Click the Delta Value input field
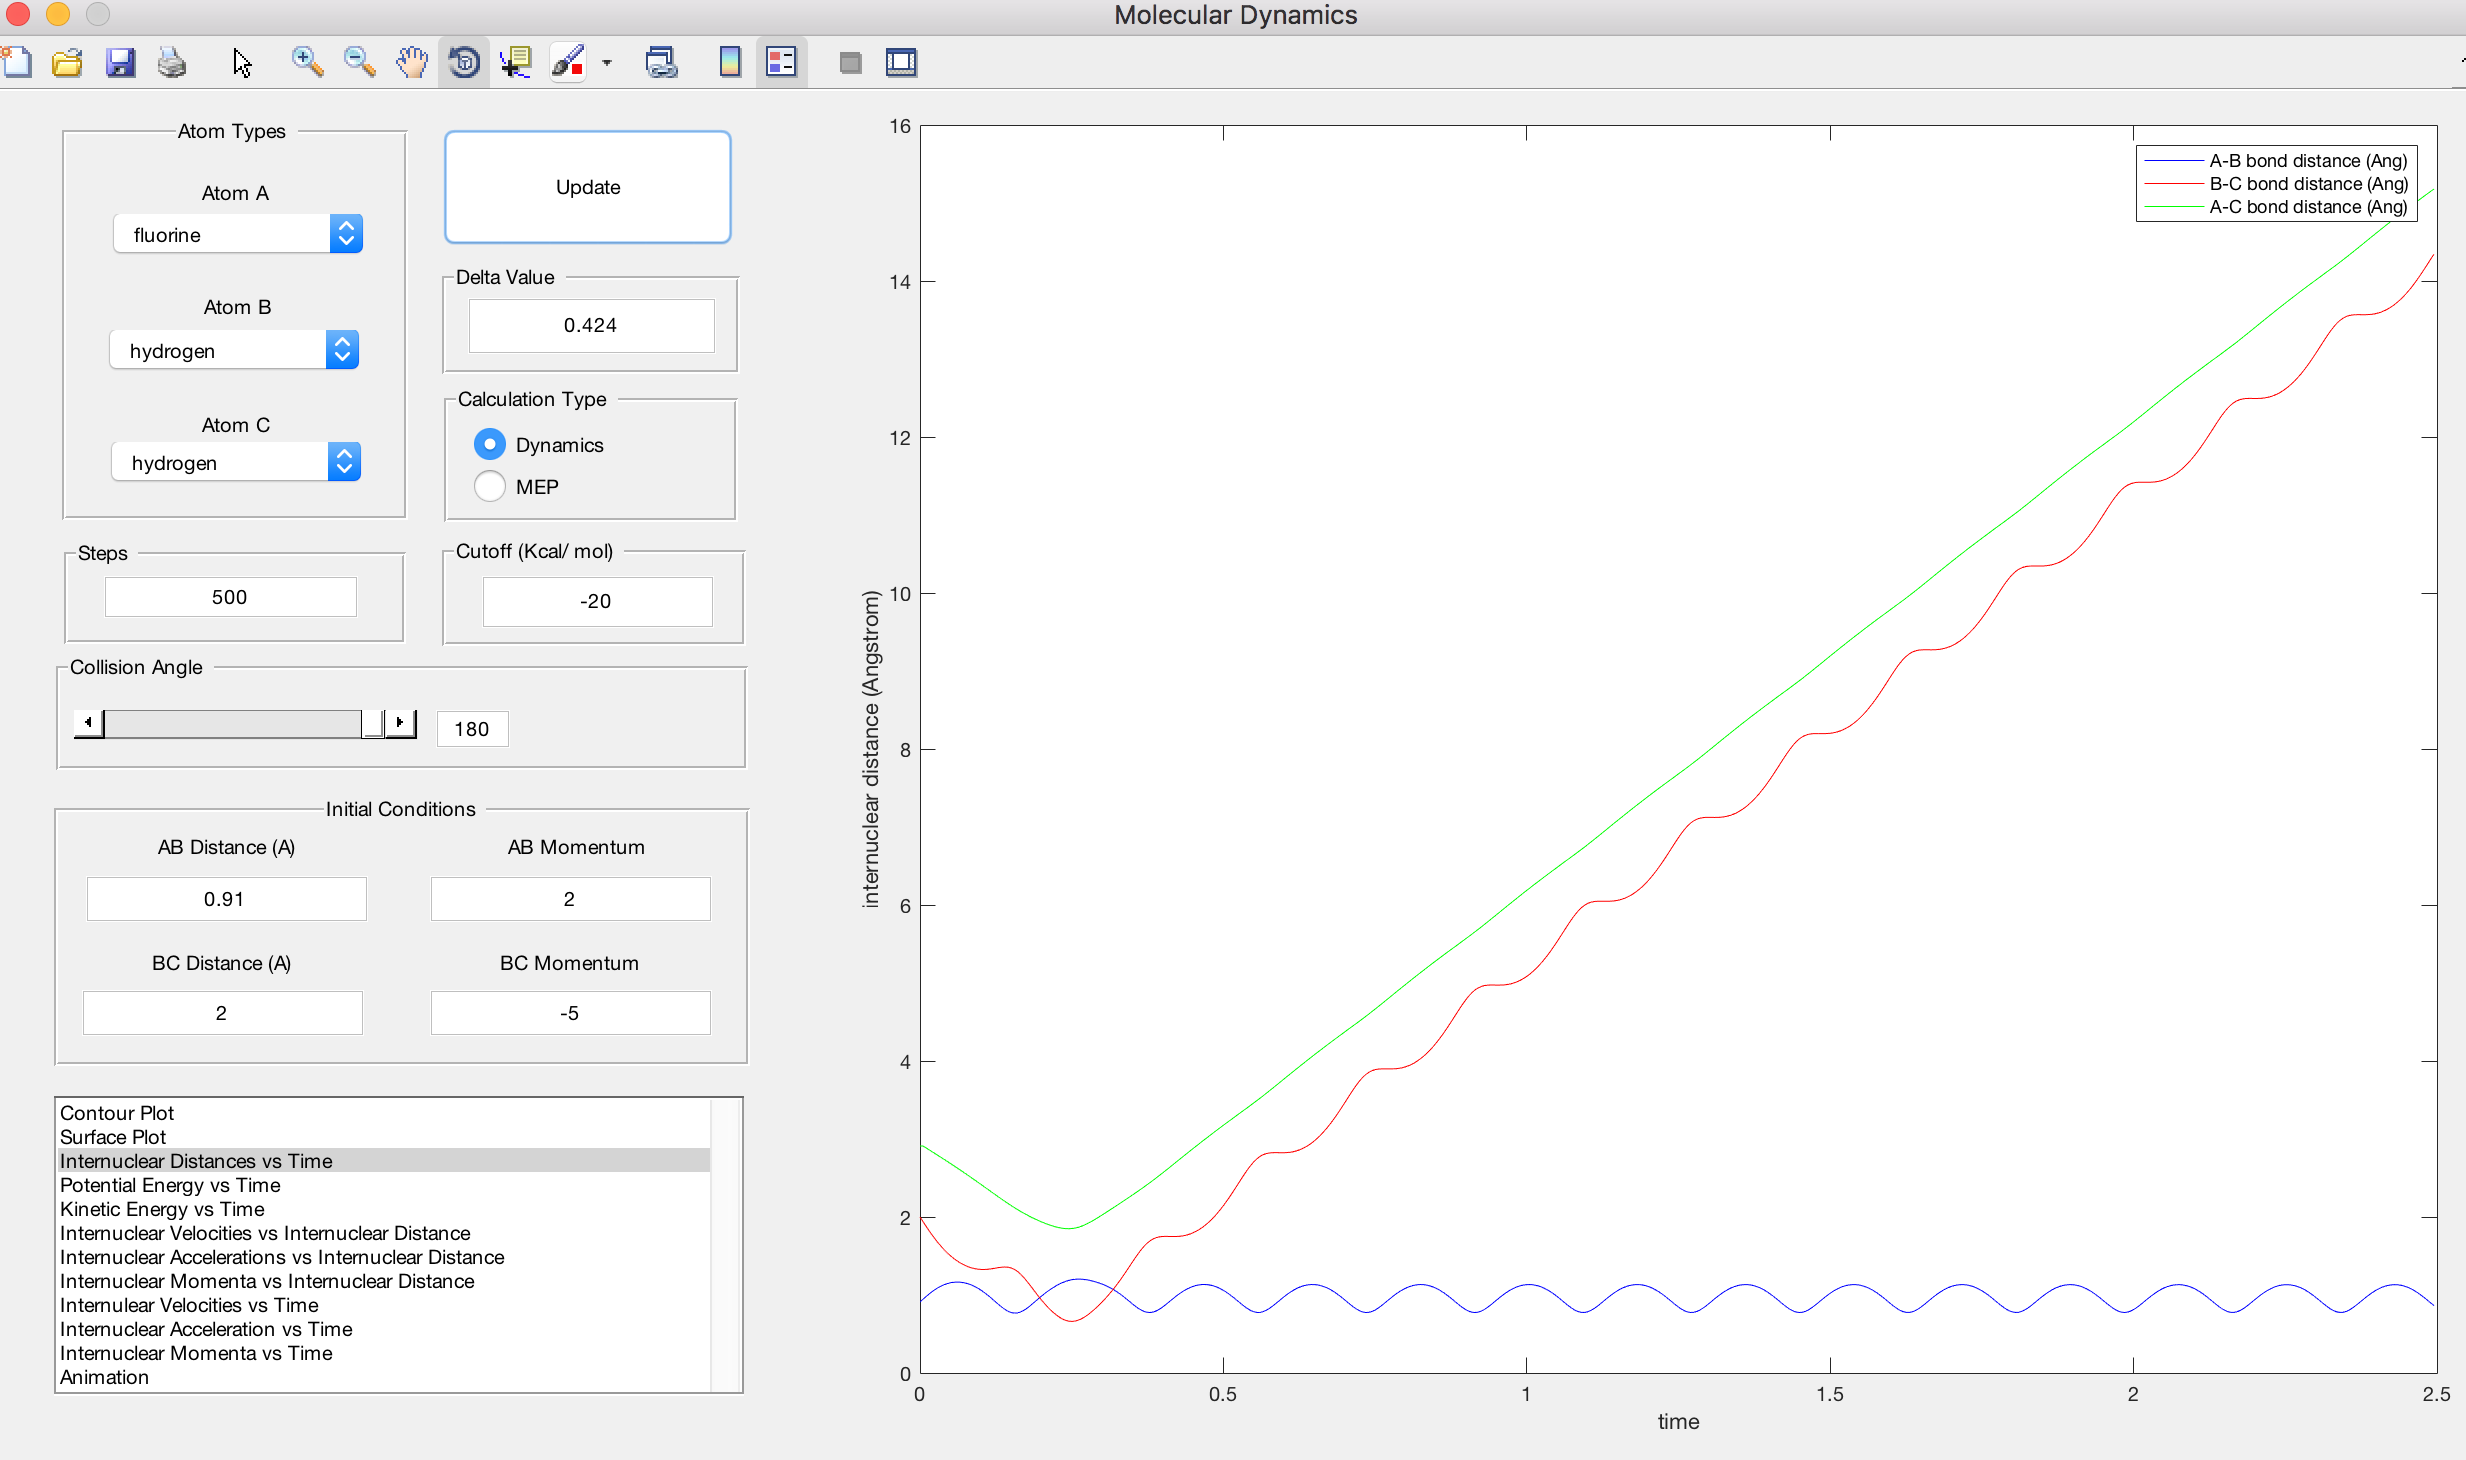The height and width of the screenshot is (1460, 2466). [x=591, y=325]
